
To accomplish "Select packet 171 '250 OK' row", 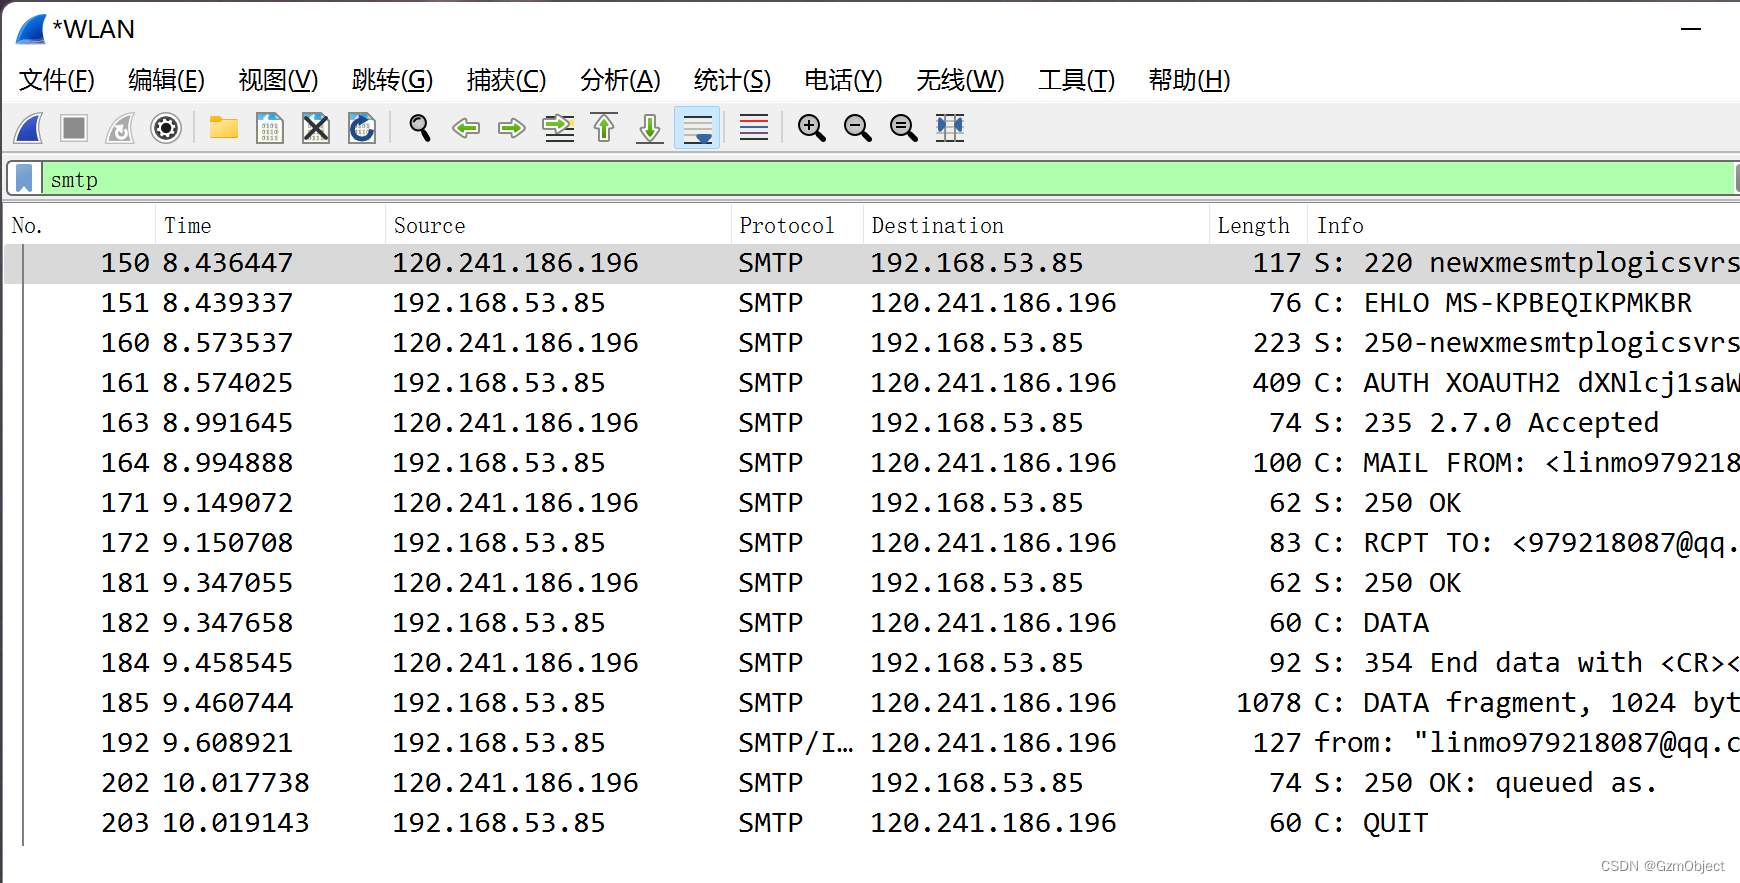I will click(871, 503).
